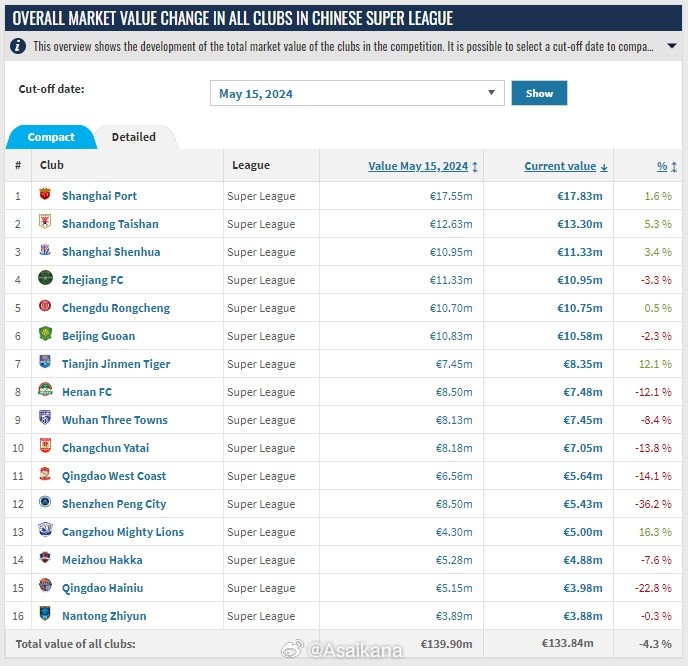Screen dimensions: 688x666
Task: Click the Shenzhen Peng City club link
Action: [114, 504]
